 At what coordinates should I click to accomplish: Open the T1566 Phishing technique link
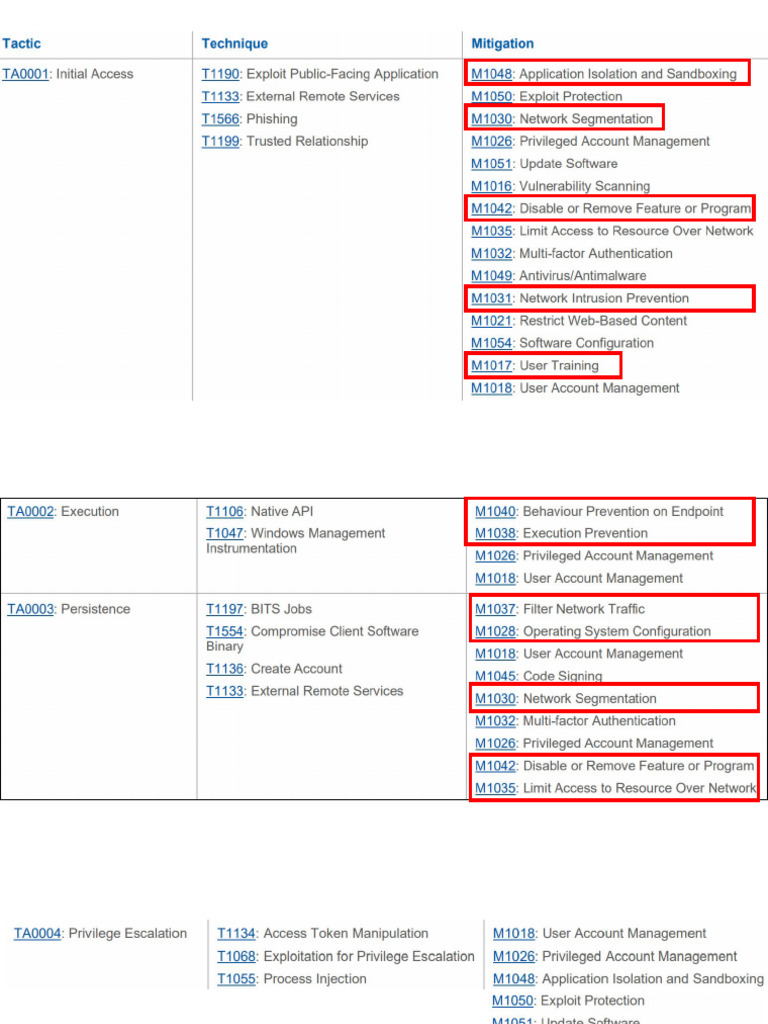tap(220, 119)
